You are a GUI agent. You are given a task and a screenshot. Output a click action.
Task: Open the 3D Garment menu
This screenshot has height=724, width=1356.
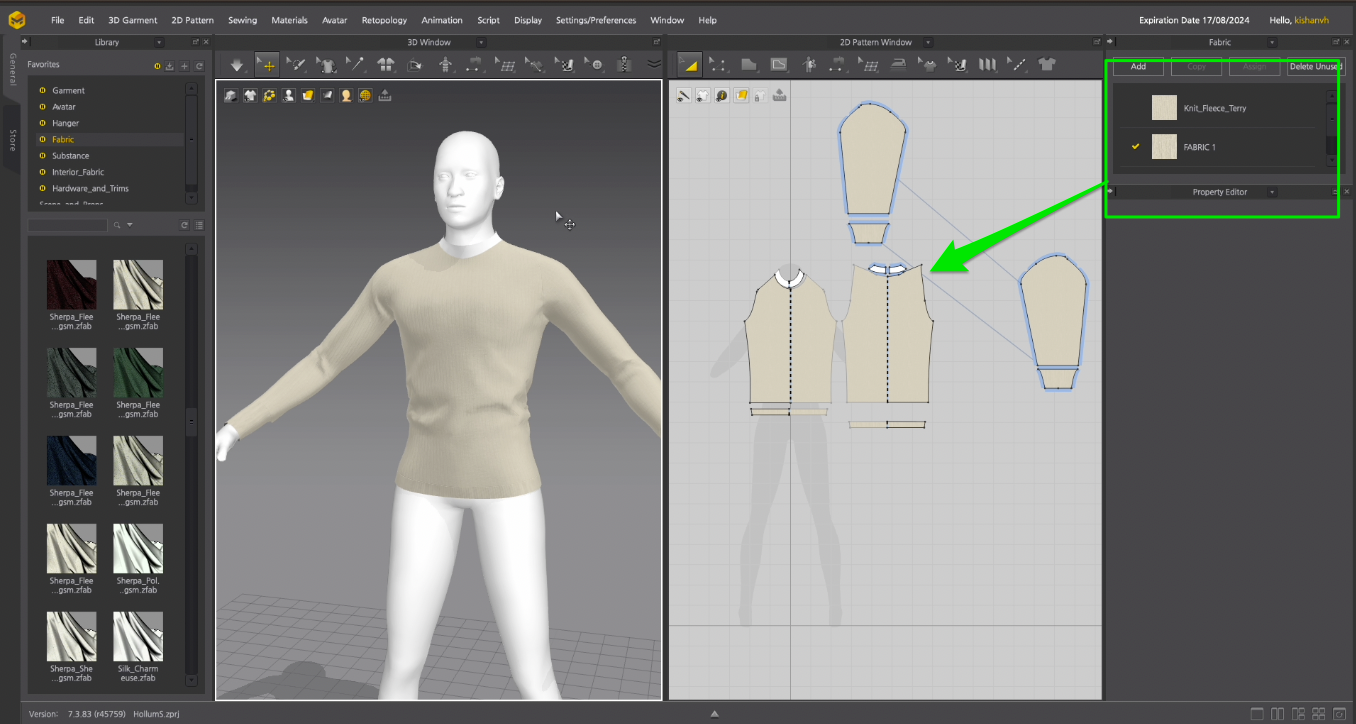133,20
